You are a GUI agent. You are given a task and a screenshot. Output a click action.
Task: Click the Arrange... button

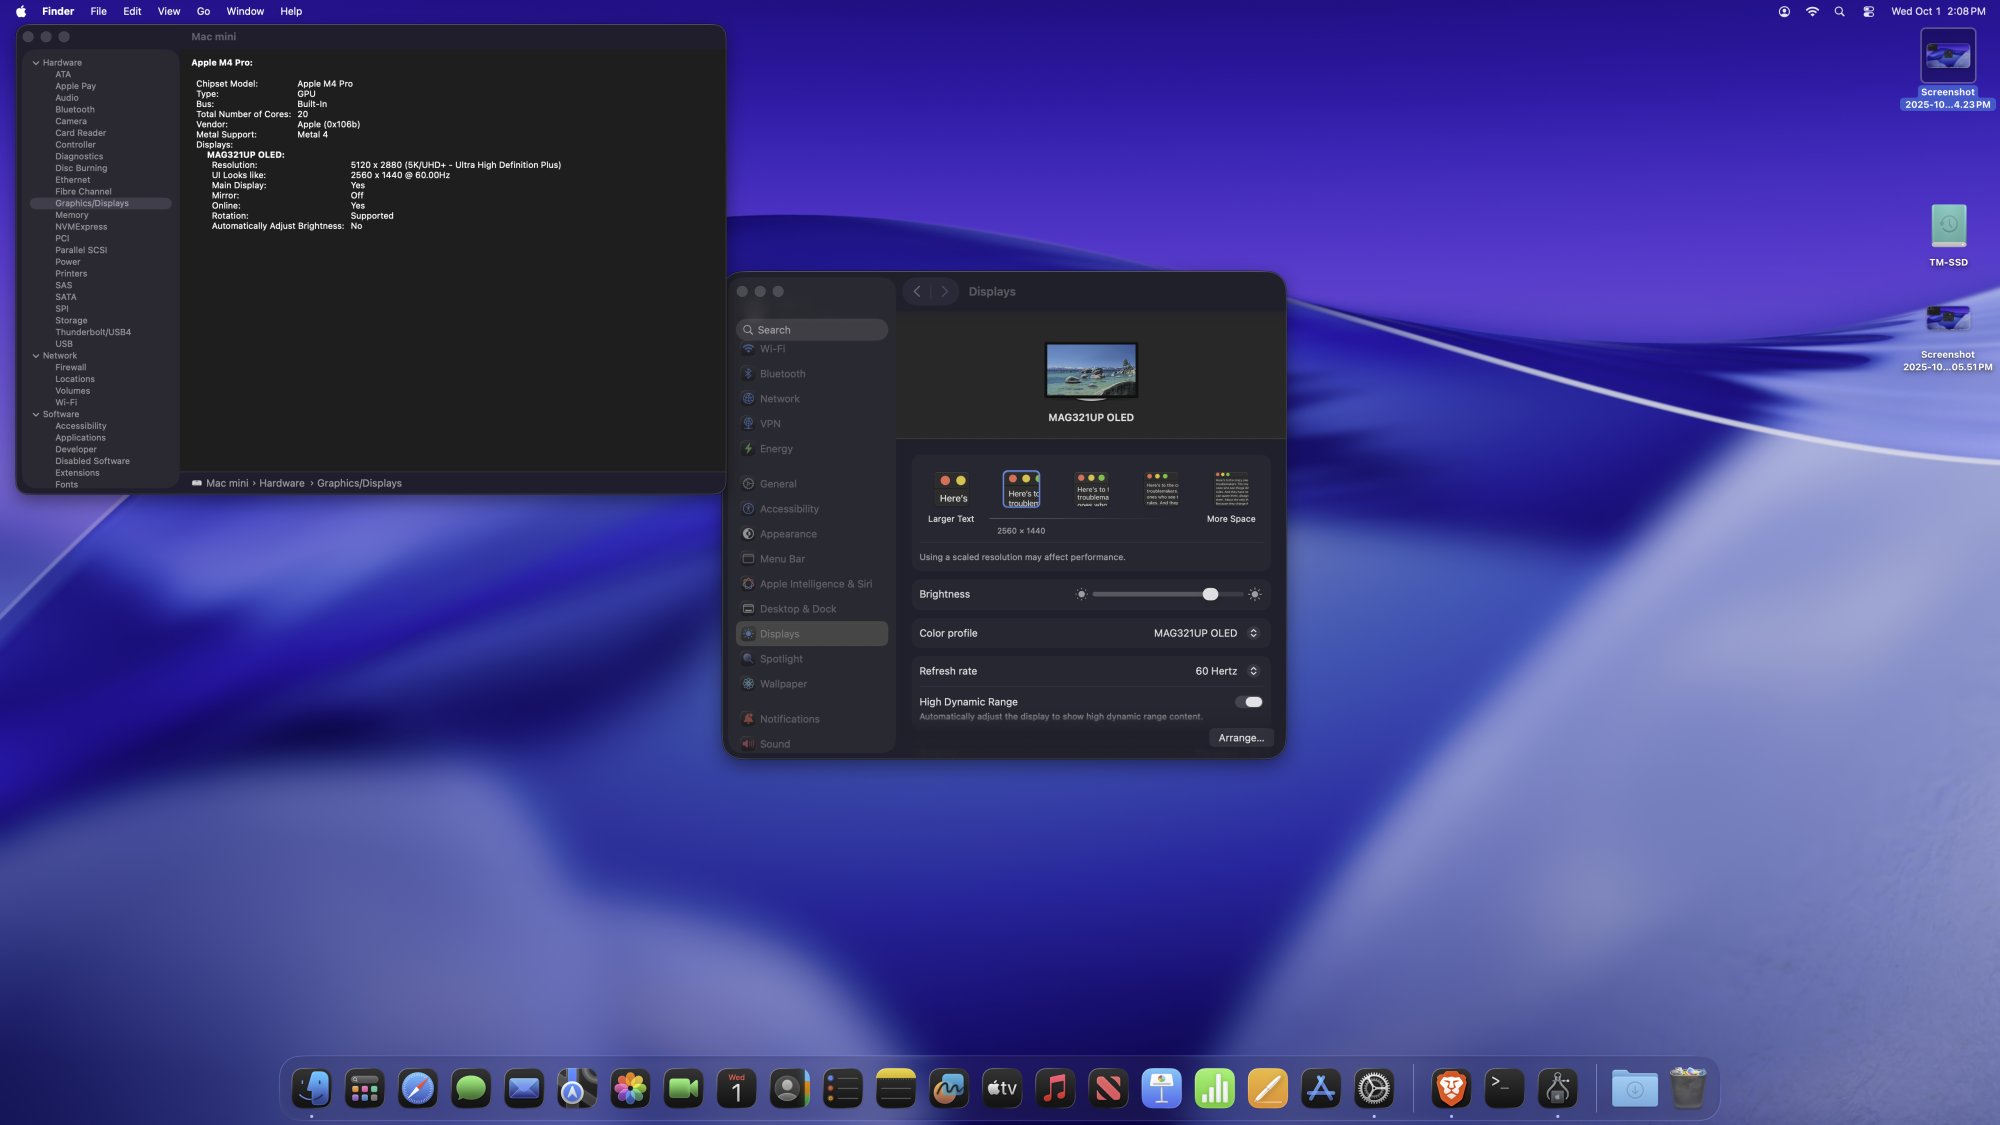pos(1240,738)
